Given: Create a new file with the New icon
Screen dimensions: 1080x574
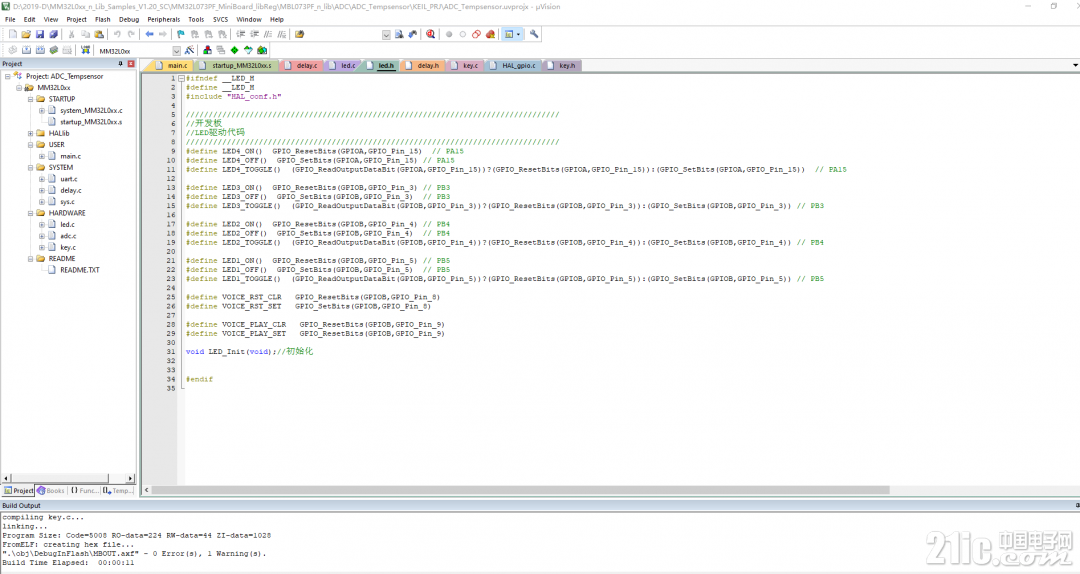Looking at the screenshot, I should pyautogui.click(x=12, y=34).
